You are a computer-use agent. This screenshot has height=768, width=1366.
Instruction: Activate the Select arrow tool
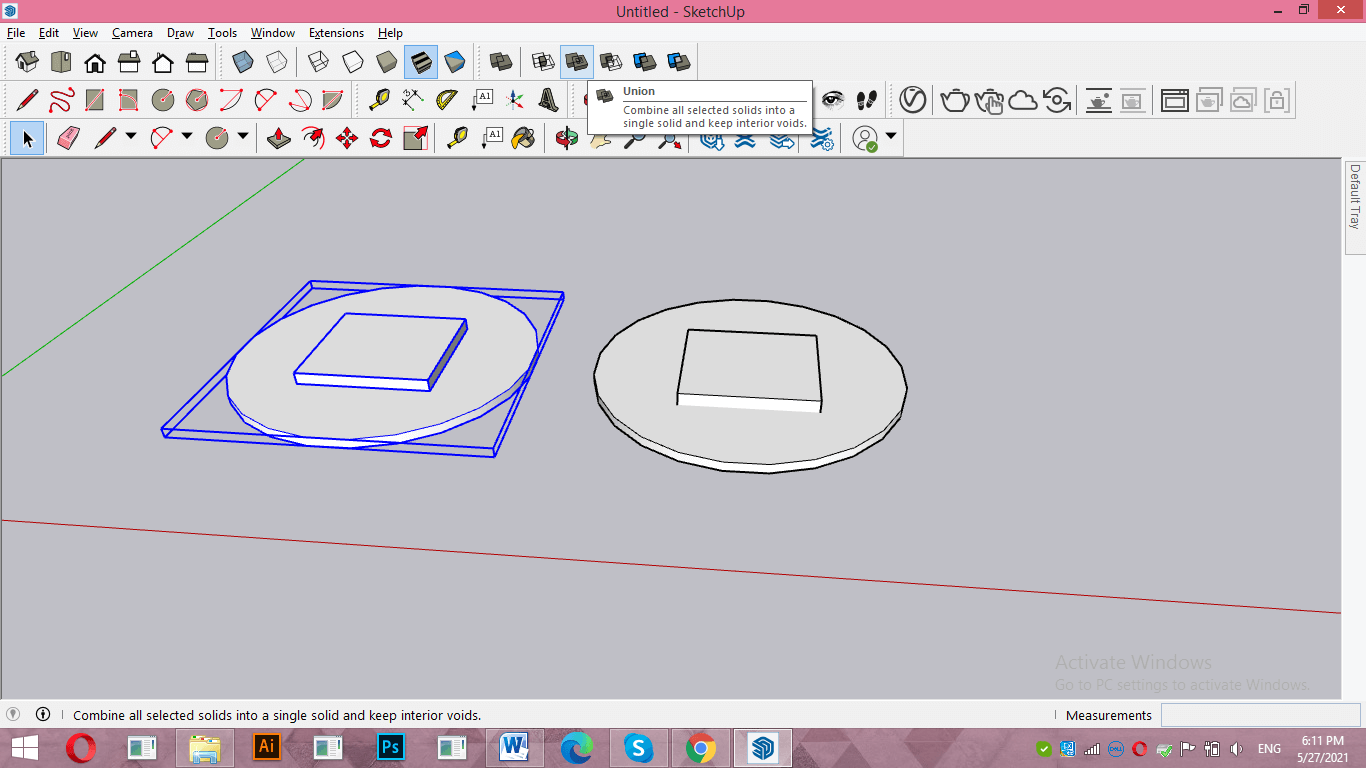[x=27, y=138]
